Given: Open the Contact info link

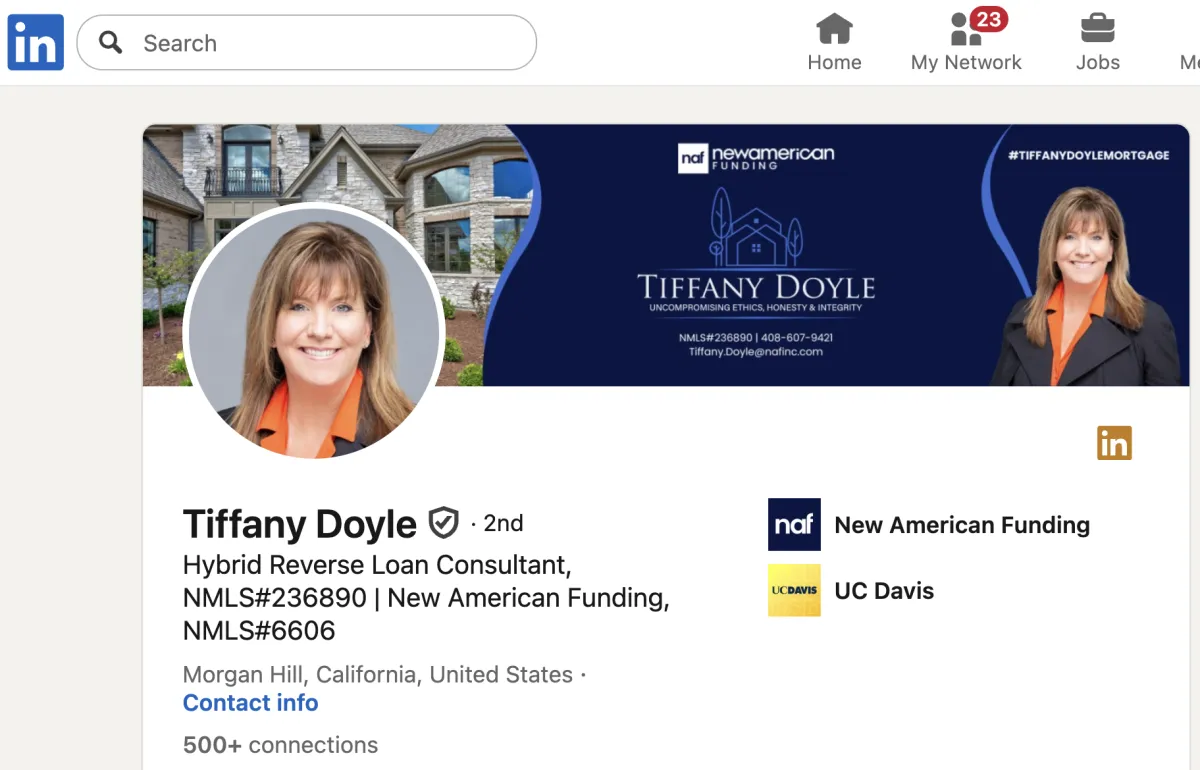Looking at the screenshot, I should coord(250,703).
